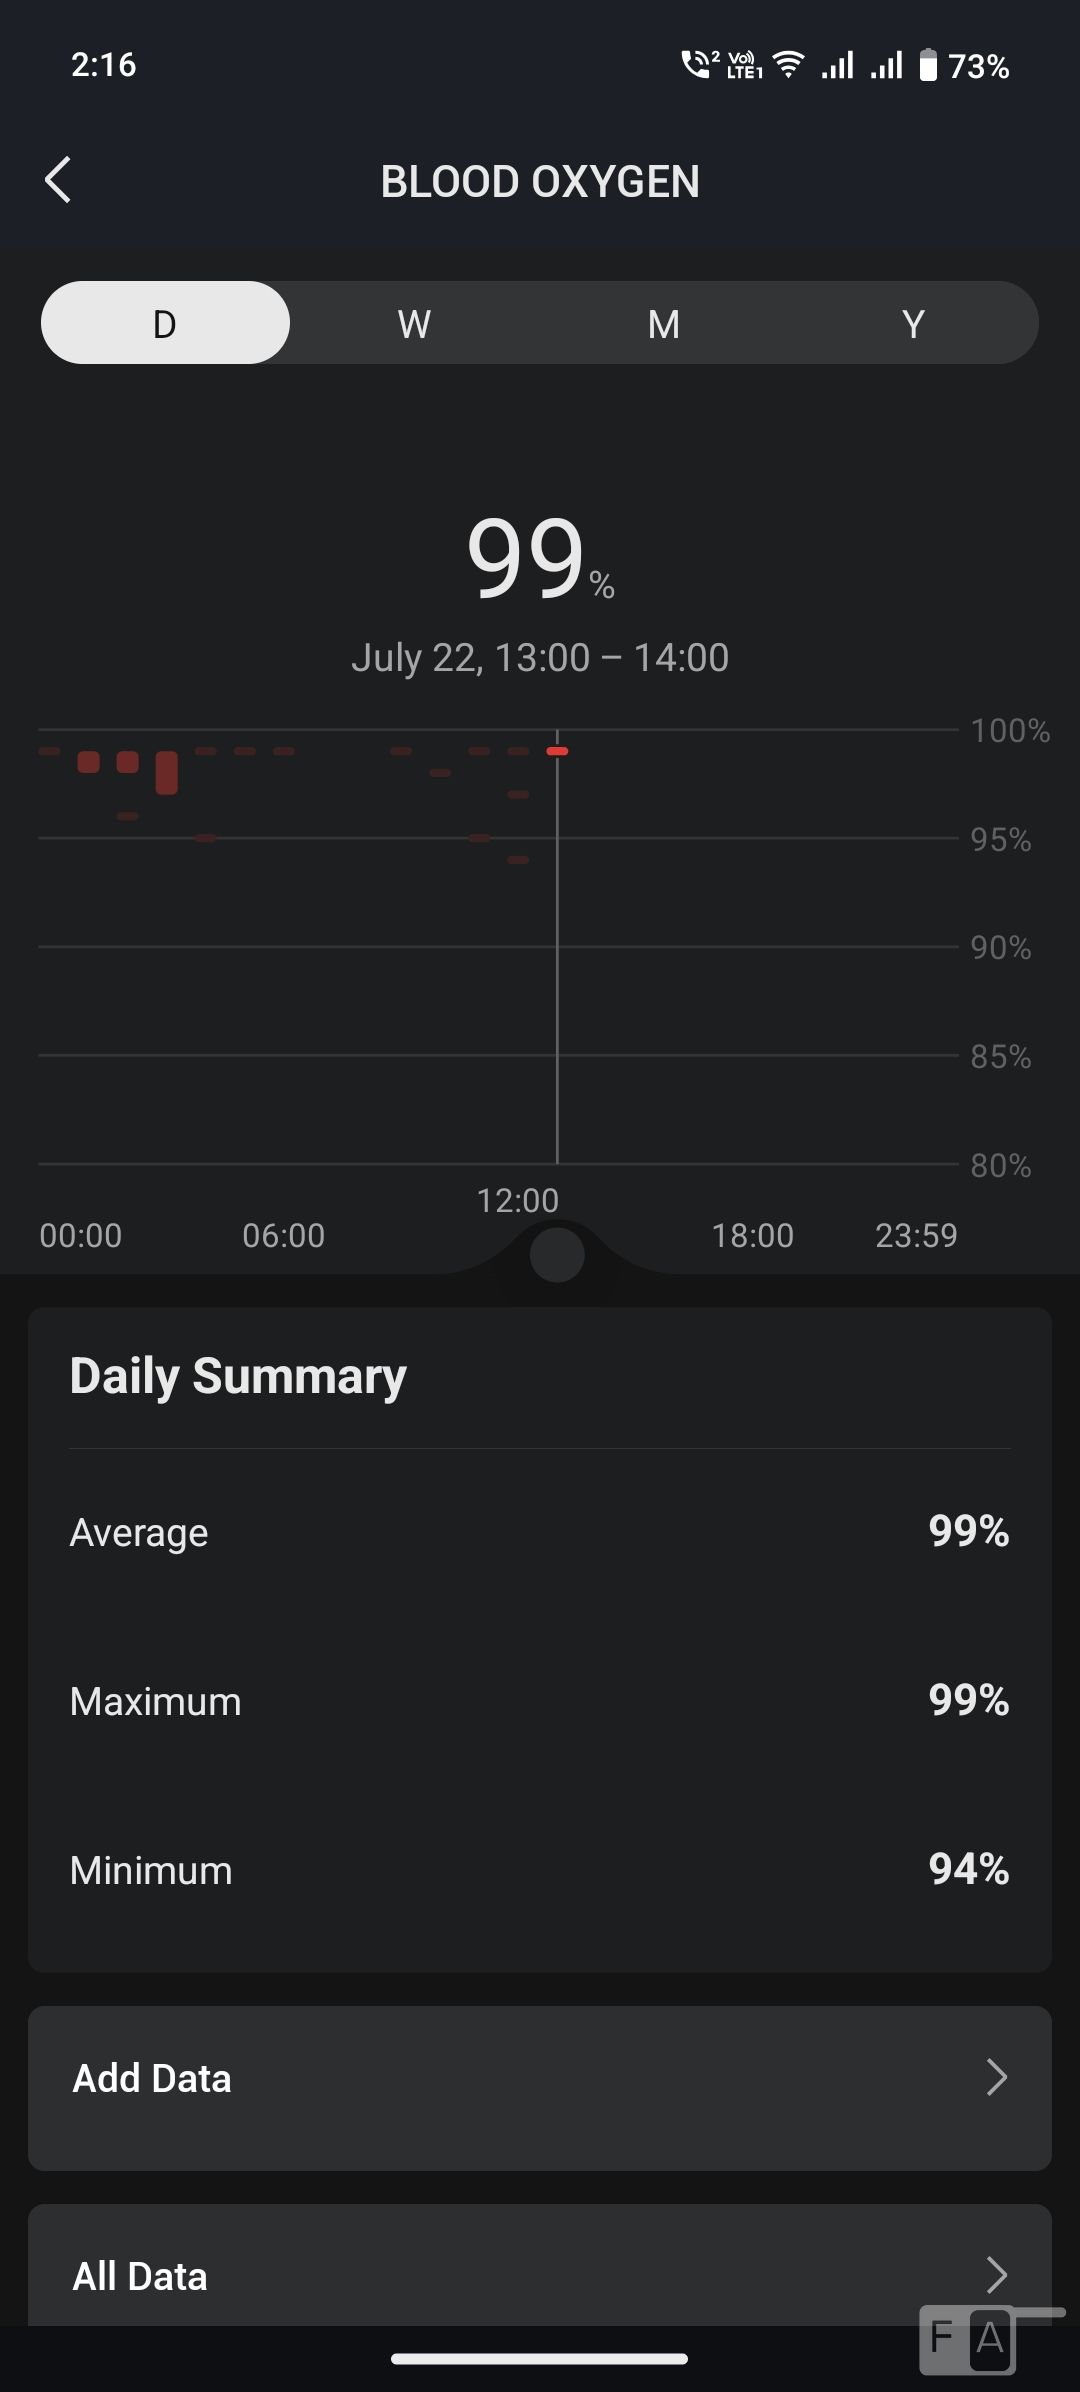This screenshot has height=2392, width=1080.
Task: Switch to the Y (year) tab
Action: pyautogui.click(x=912, y=323)
